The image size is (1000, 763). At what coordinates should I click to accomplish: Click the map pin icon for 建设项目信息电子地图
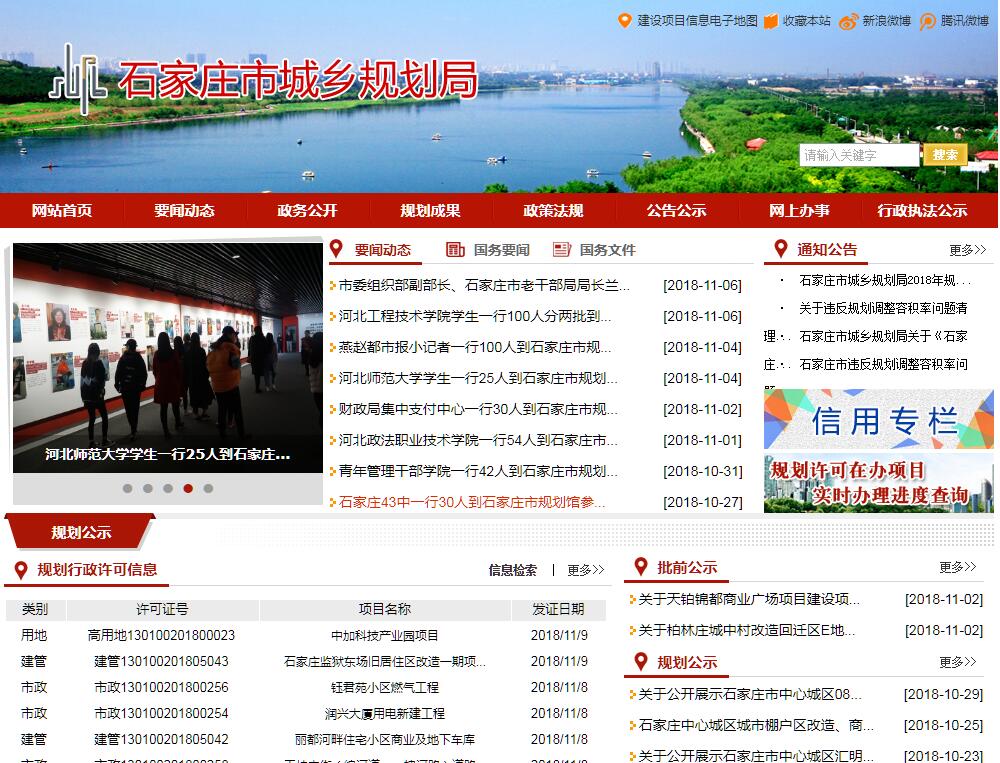tap(625, 21)
